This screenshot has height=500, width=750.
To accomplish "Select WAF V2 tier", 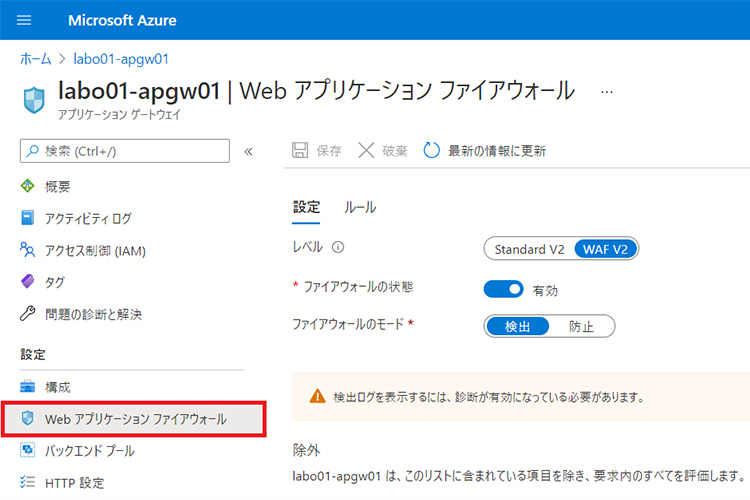I will [x=605, y=249].
